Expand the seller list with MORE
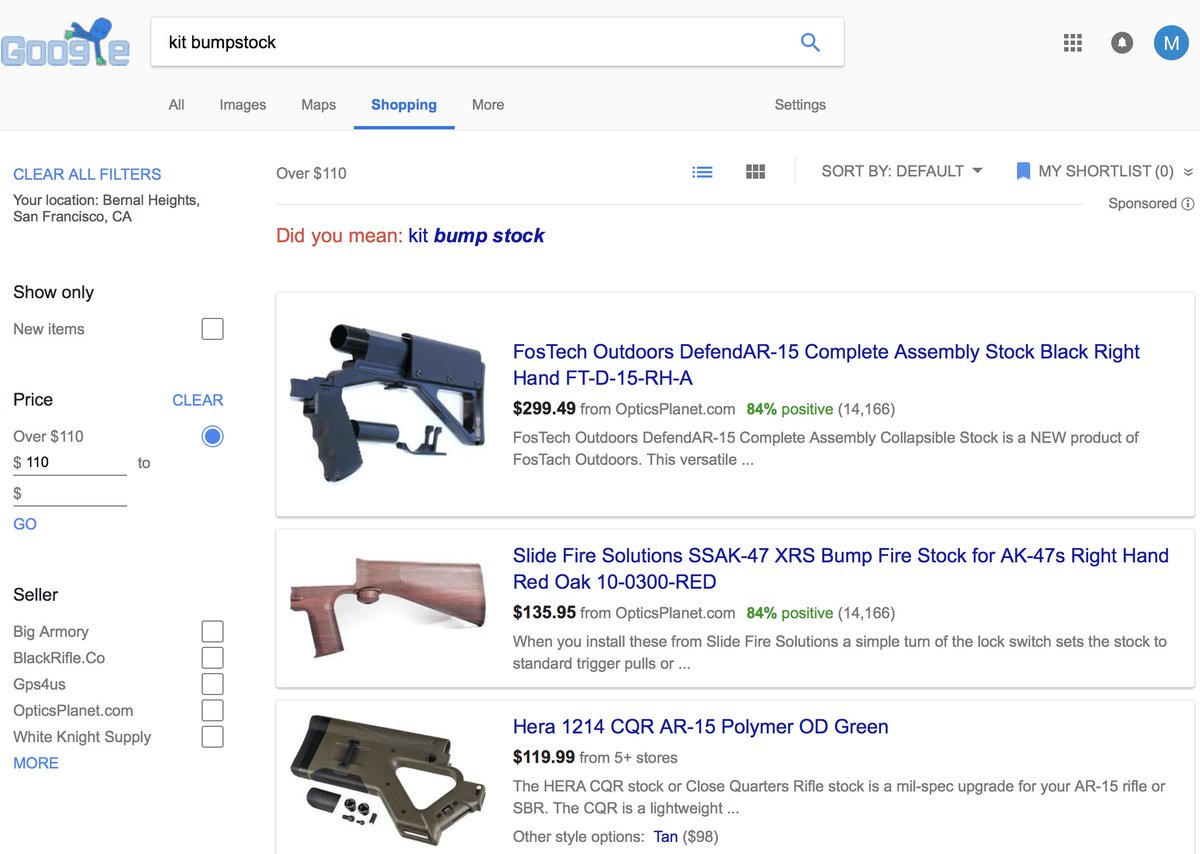 pyautogui.click(x=36, y=763)
